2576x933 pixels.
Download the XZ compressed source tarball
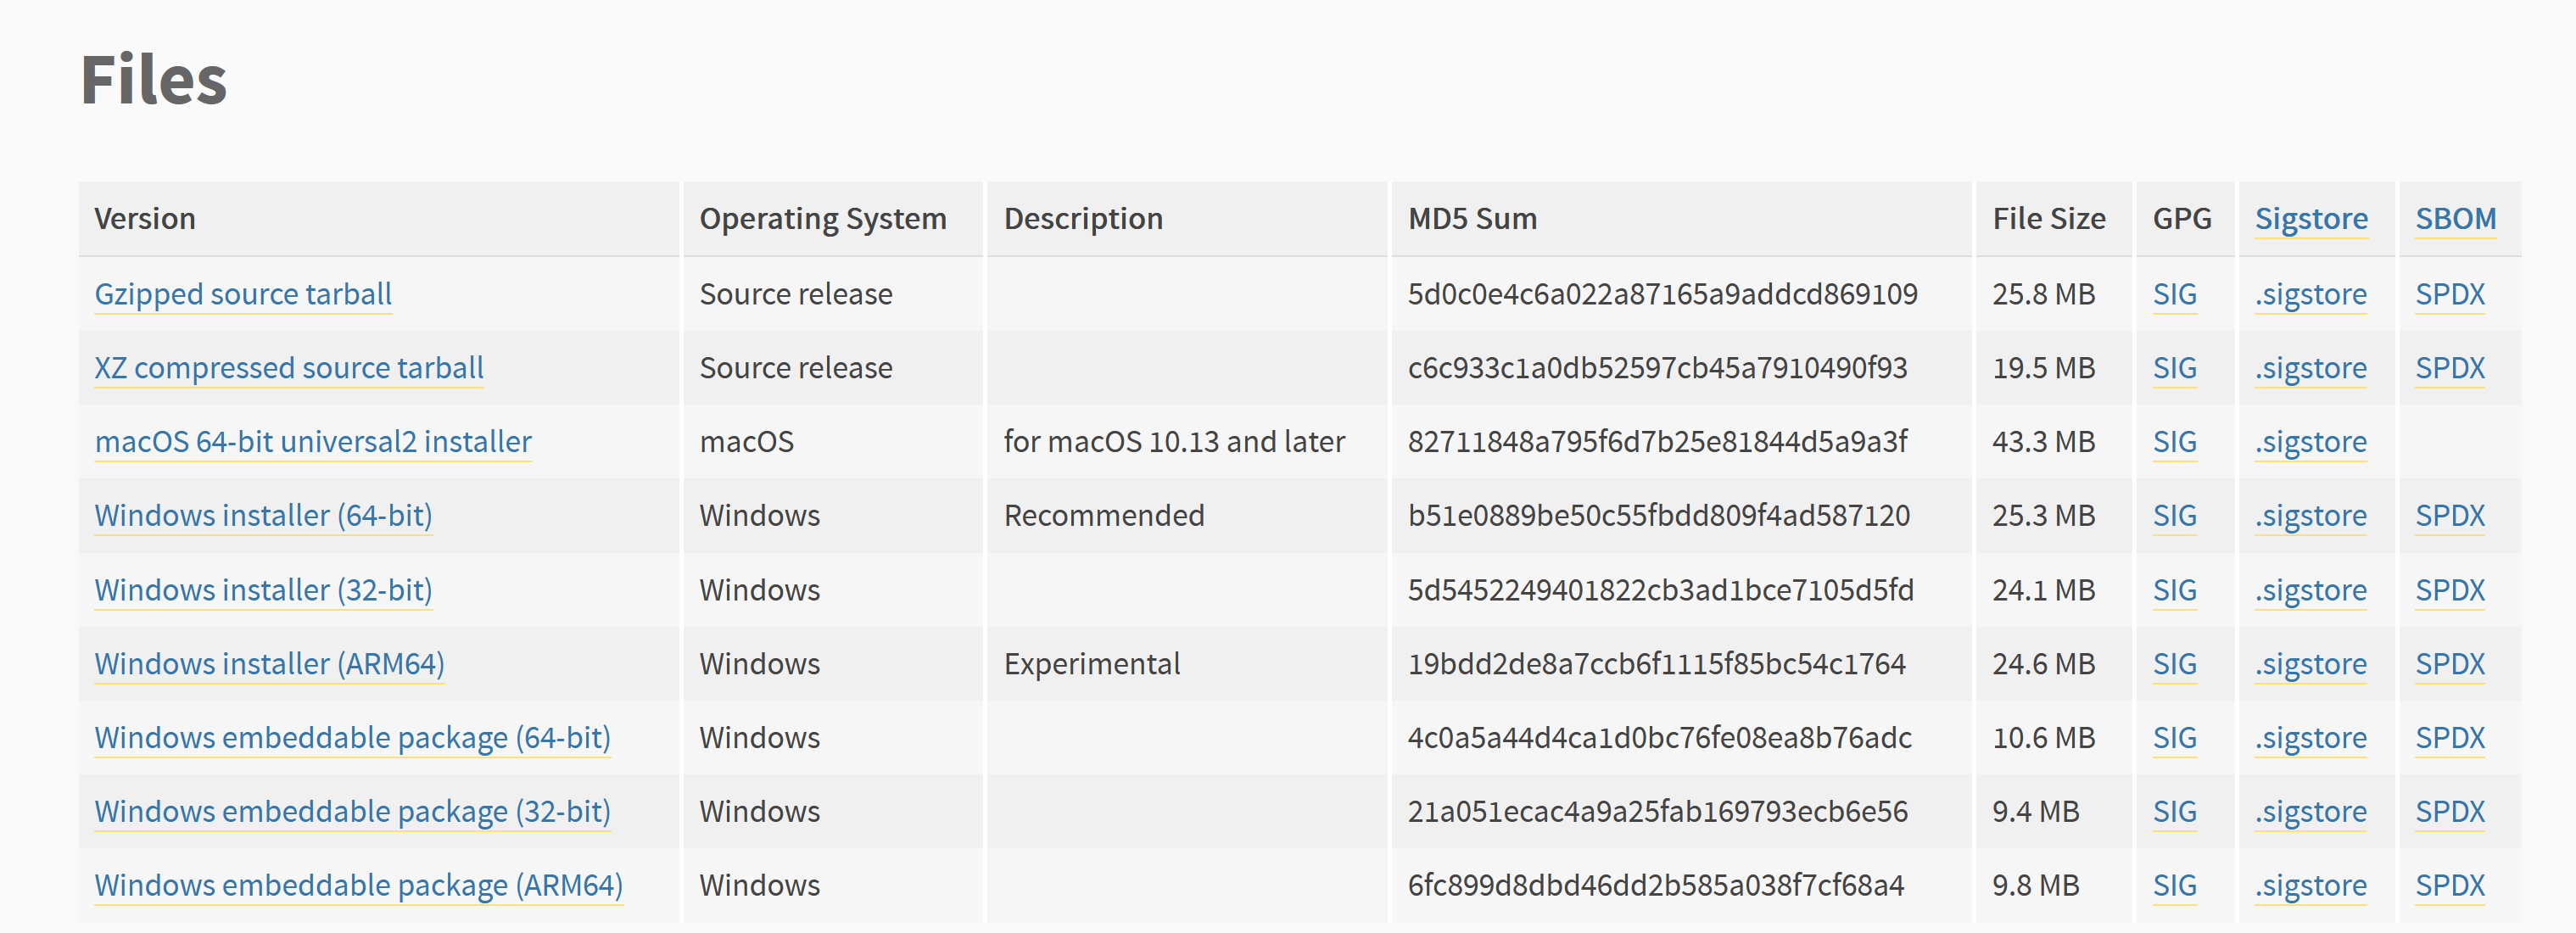(289, 368)
